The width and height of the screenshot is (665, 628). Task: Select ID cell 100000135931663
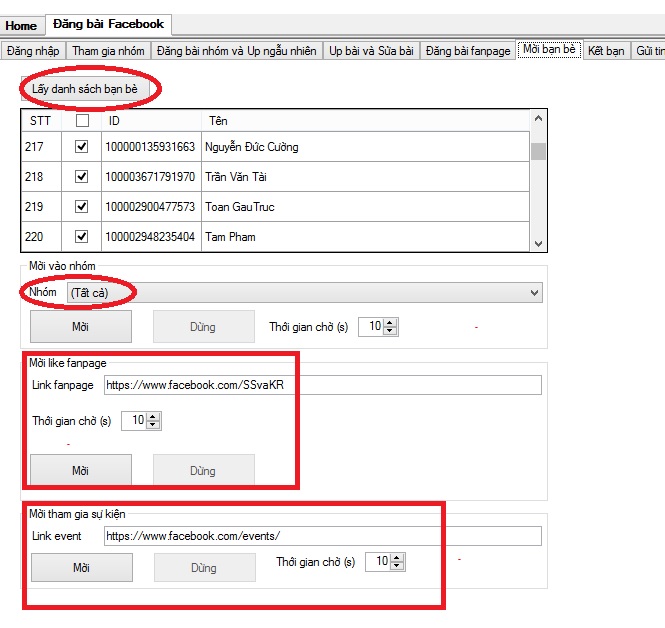[x=151, y=147]
